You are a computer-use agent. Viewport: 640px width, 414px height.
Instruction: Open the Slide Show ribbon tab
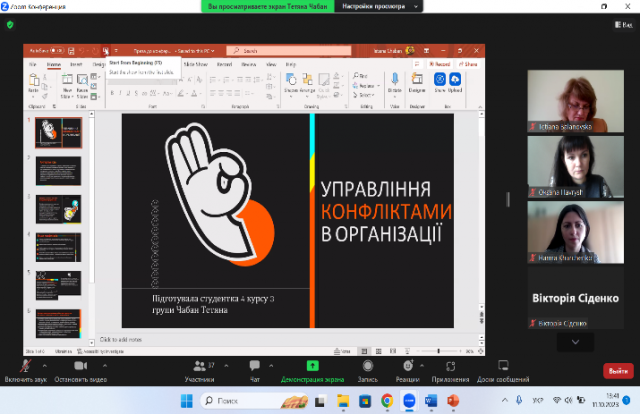(x=195, y=64)
